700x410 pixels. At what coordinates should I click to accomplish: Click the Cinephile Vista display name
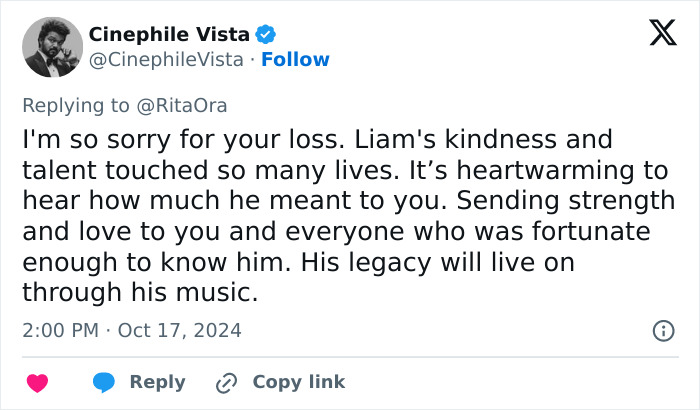(169, 35)
